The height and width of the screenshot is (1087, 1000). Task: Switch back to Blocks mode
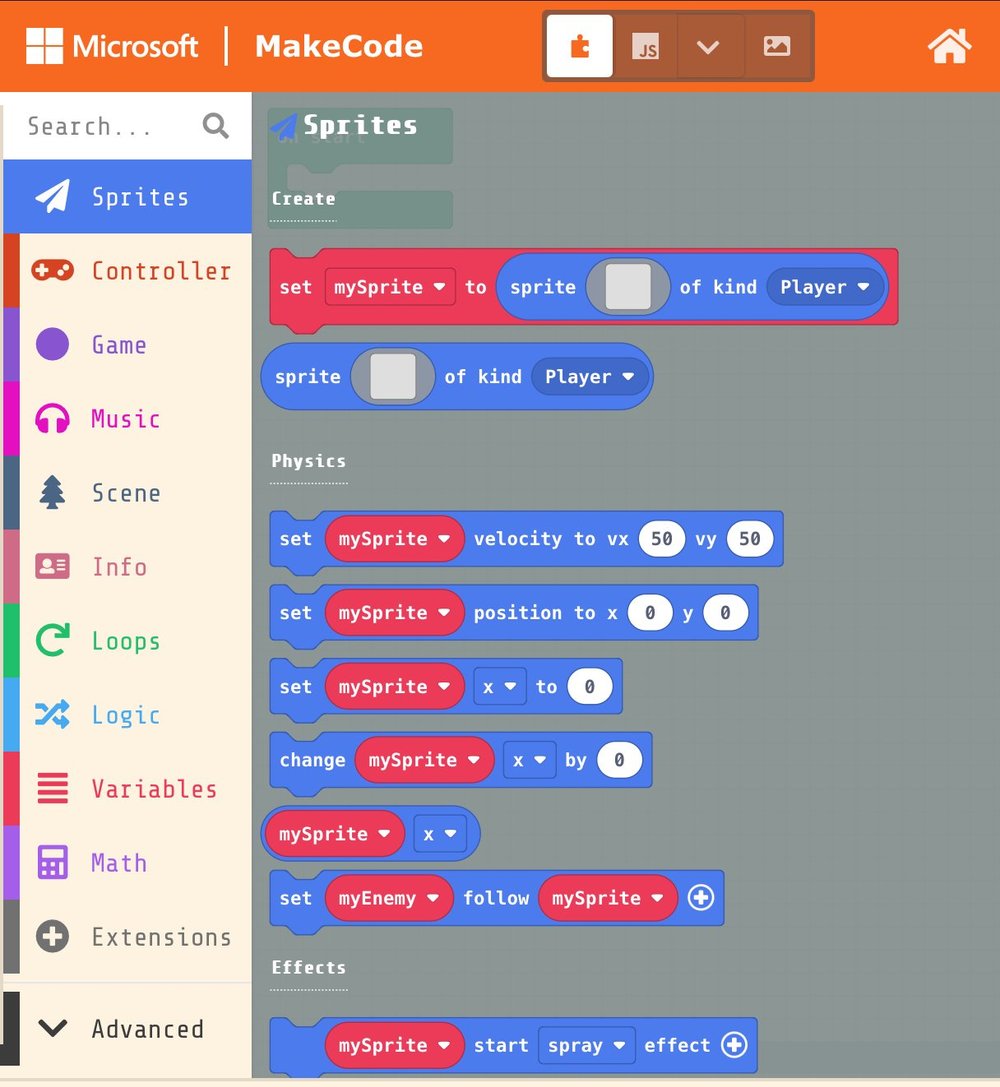[x=580, y=45]
